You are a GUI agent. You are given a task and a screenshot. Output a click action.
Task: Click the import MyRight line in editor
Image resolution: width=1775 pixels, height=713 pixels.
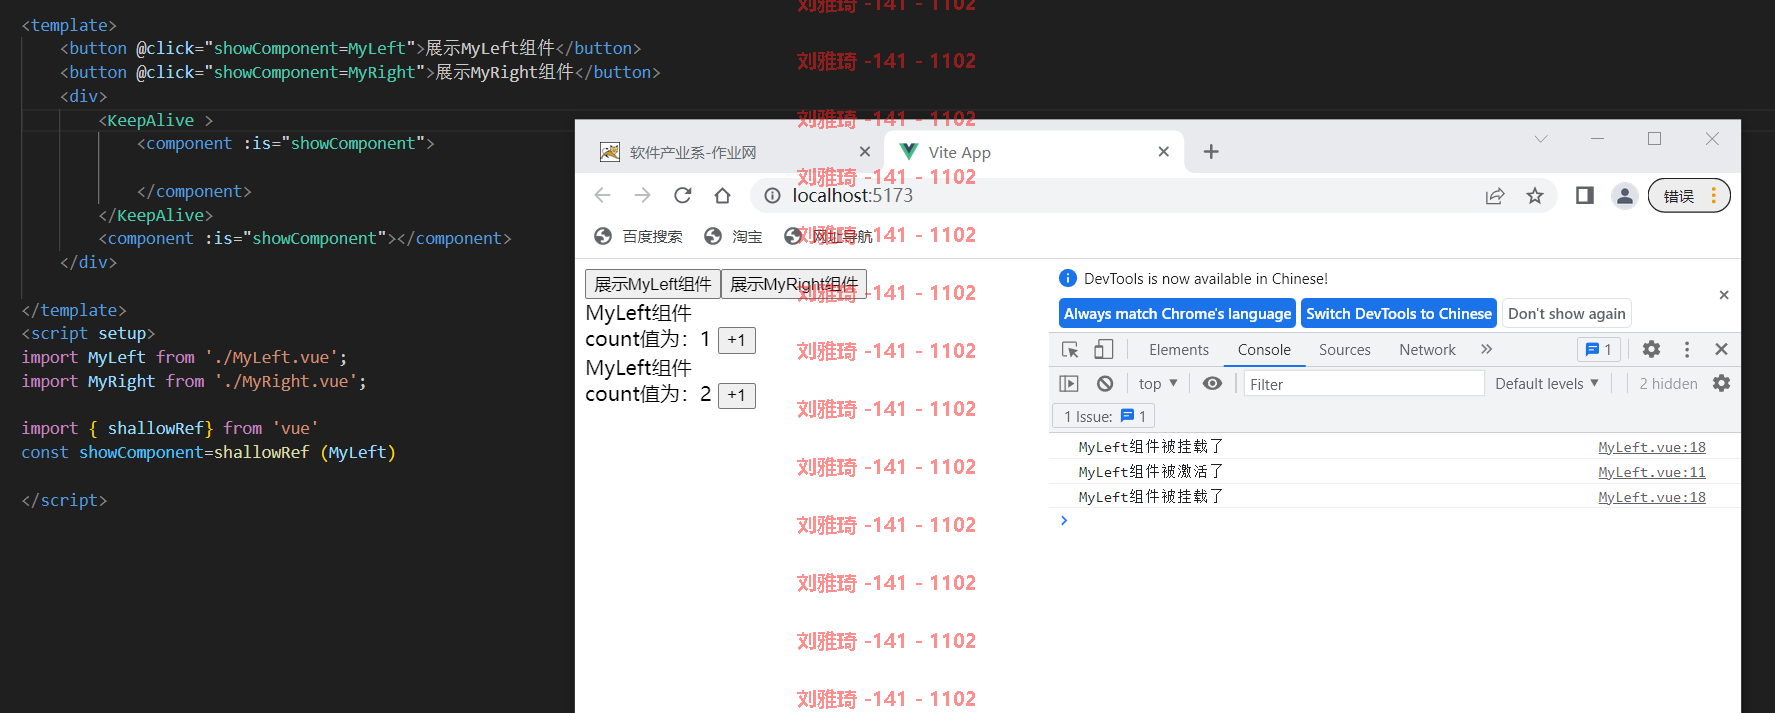(194, 381)
